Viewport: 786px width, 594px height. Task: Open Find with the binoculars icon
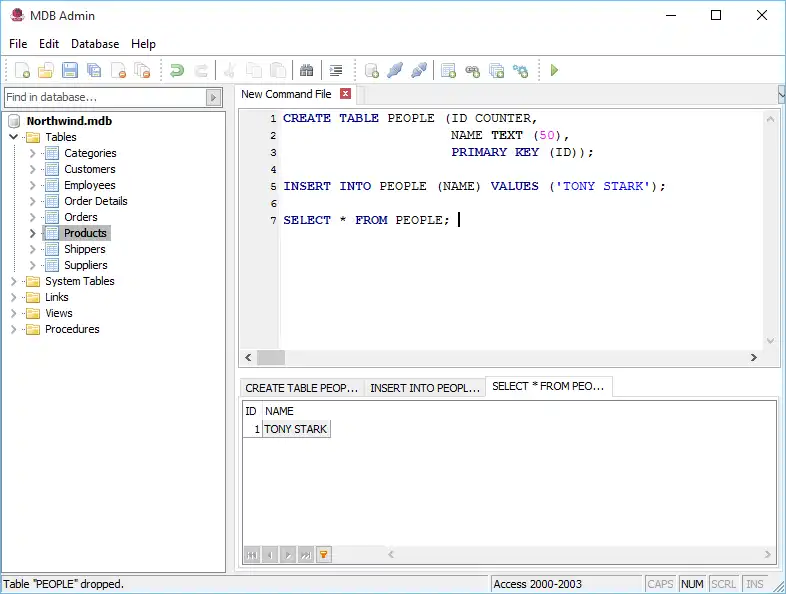[x=307, y=70]
